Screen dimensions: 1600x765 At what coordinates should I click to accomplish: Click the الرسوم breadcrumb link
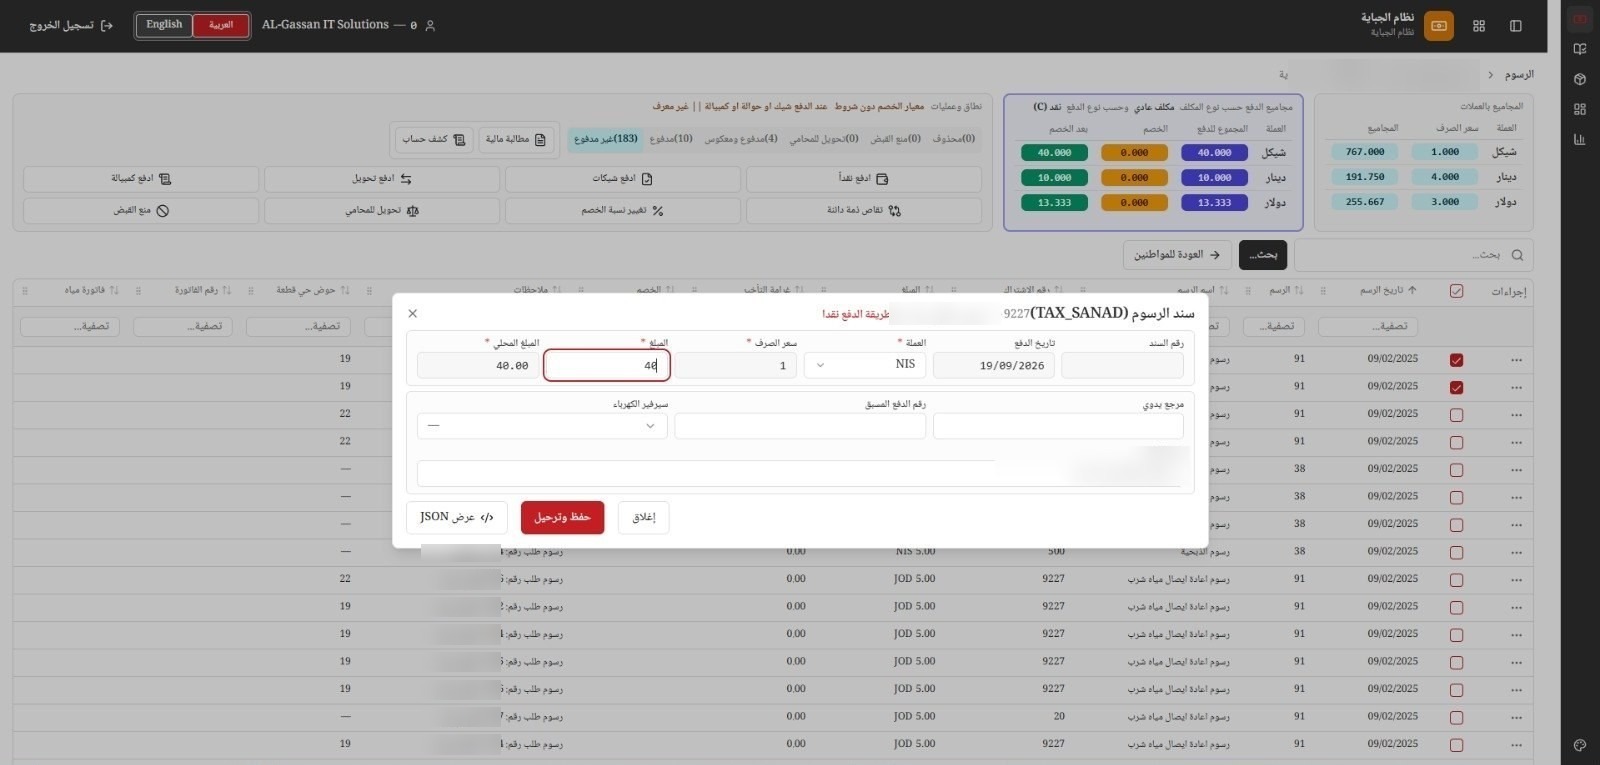point(1519,75)
